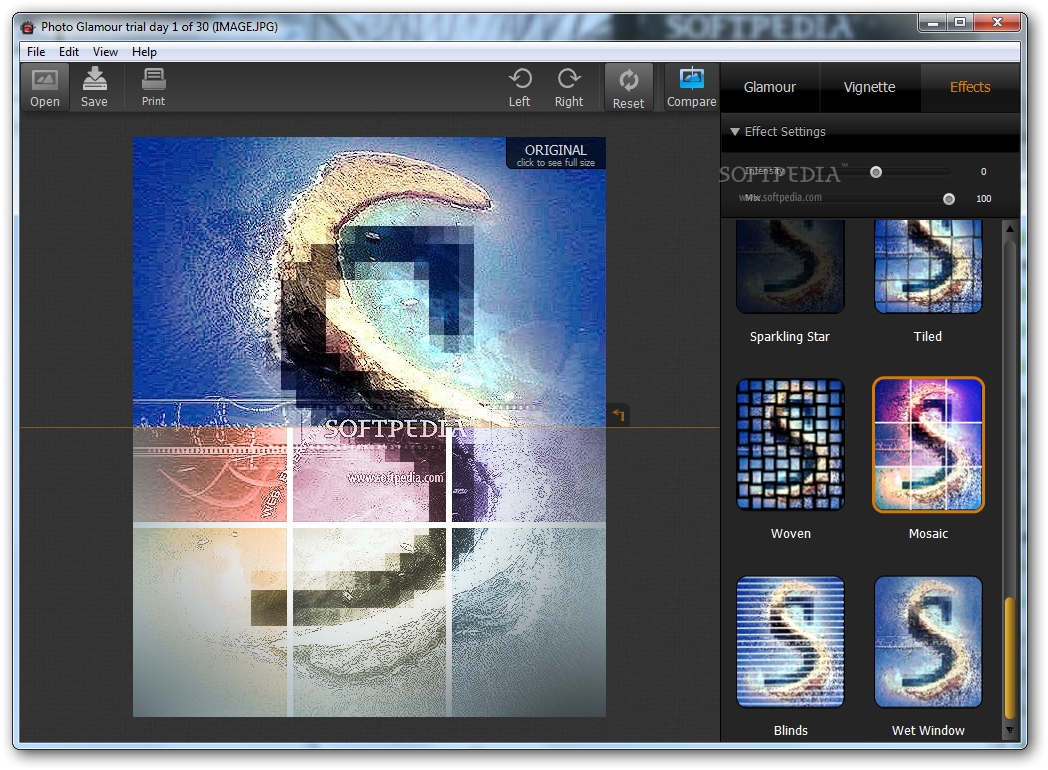
Task: Select the Effects tab
Action: click(970, 87)
